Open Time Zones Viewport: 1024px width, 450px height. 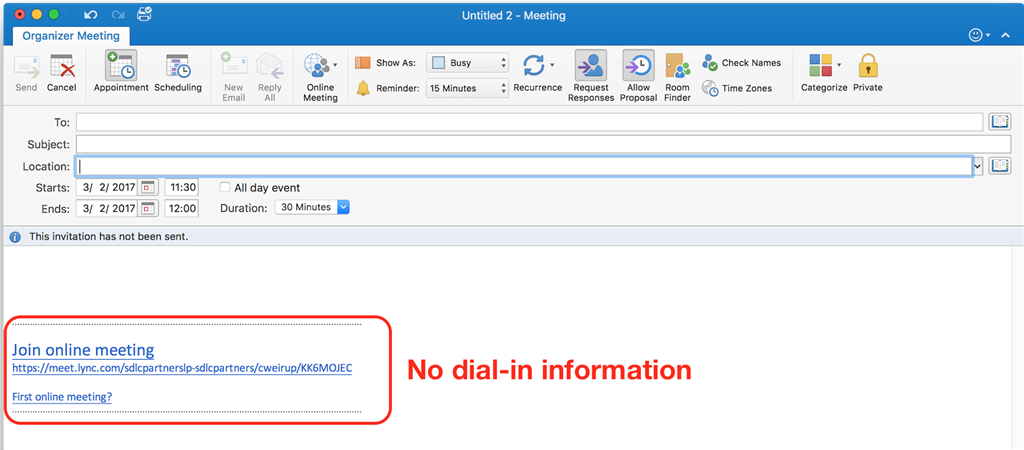click(737, 88)
